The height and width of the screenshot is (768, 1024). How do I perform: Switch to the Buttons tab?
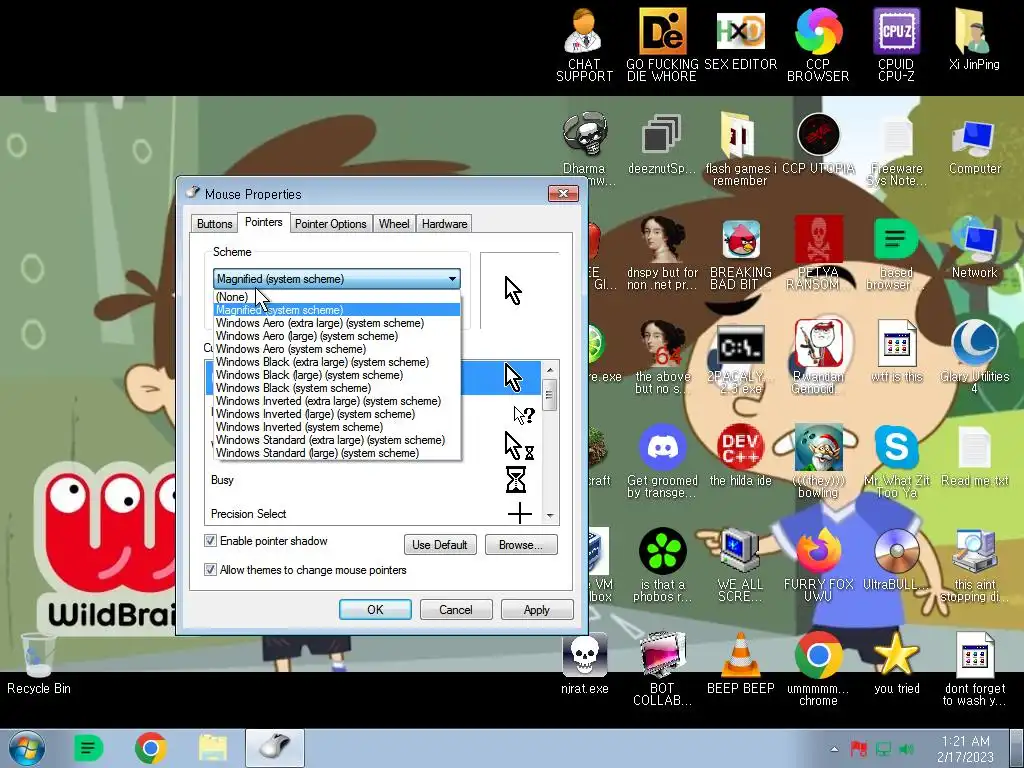pos(214,223)
